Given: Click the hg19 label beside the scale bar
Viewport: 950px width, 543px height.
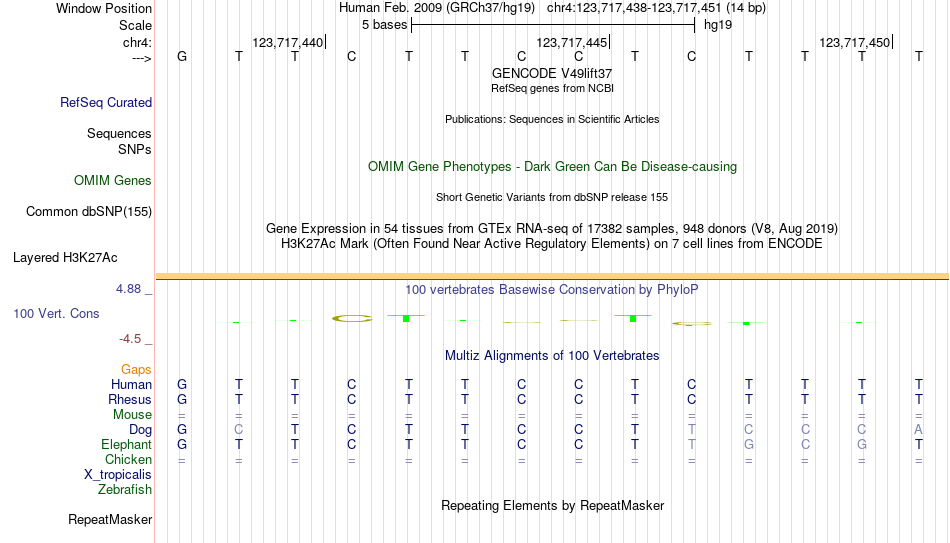Looking at the screenshot, I should point(718,25).
